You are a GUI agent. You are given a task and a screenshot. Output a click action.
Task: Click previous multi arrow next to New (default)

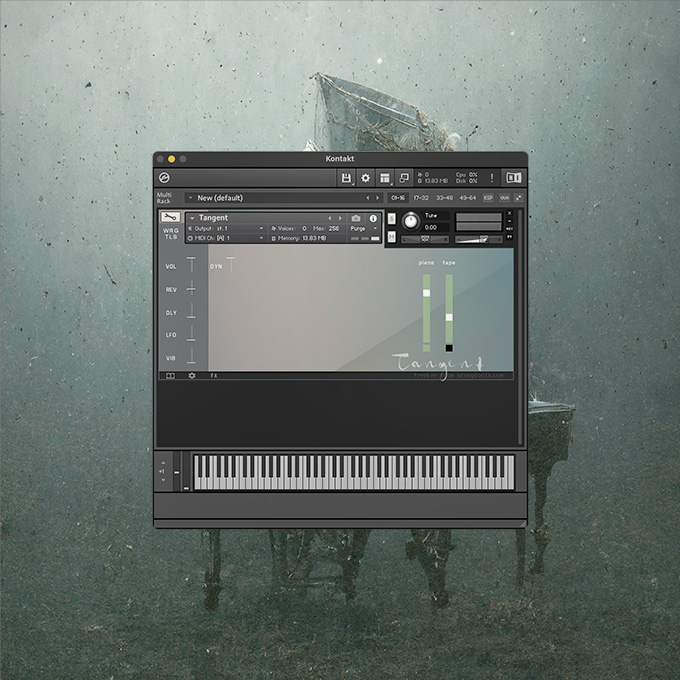(x=368, y=198)
